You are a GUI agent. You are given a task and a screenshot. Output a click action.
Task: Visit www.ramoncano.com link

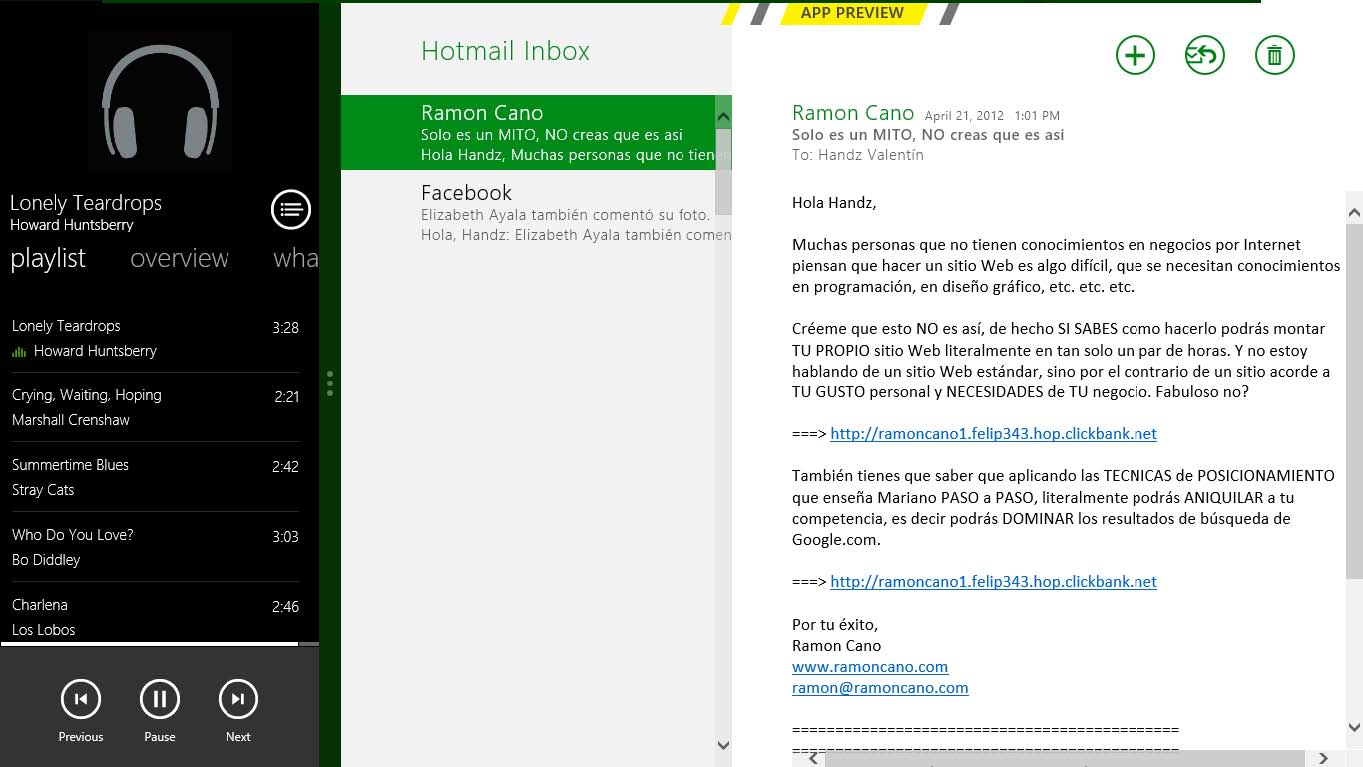(x=870, y=666)
